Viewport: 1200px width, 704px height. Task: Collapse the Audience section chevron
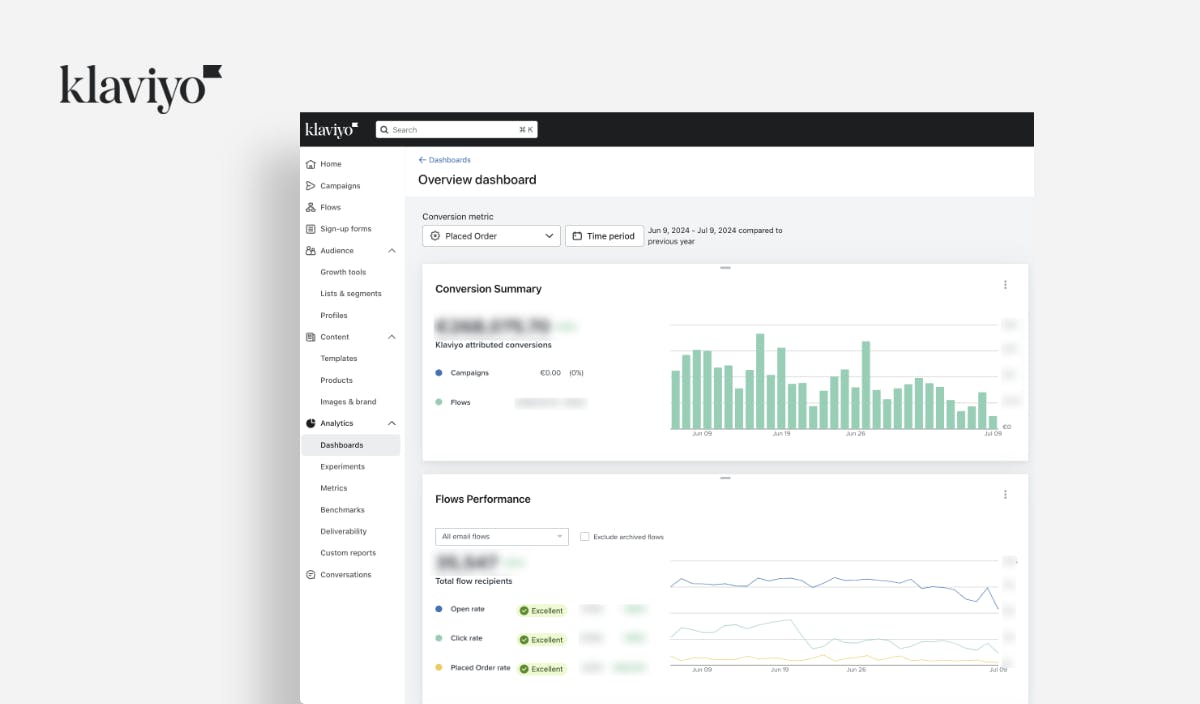[x=391, y=251]
